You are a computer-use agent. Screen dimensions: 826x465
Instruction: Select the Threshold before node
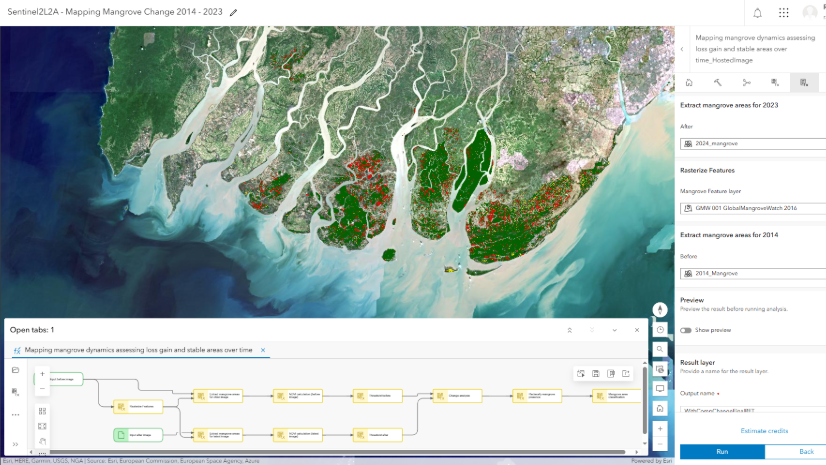pos(378,395)
